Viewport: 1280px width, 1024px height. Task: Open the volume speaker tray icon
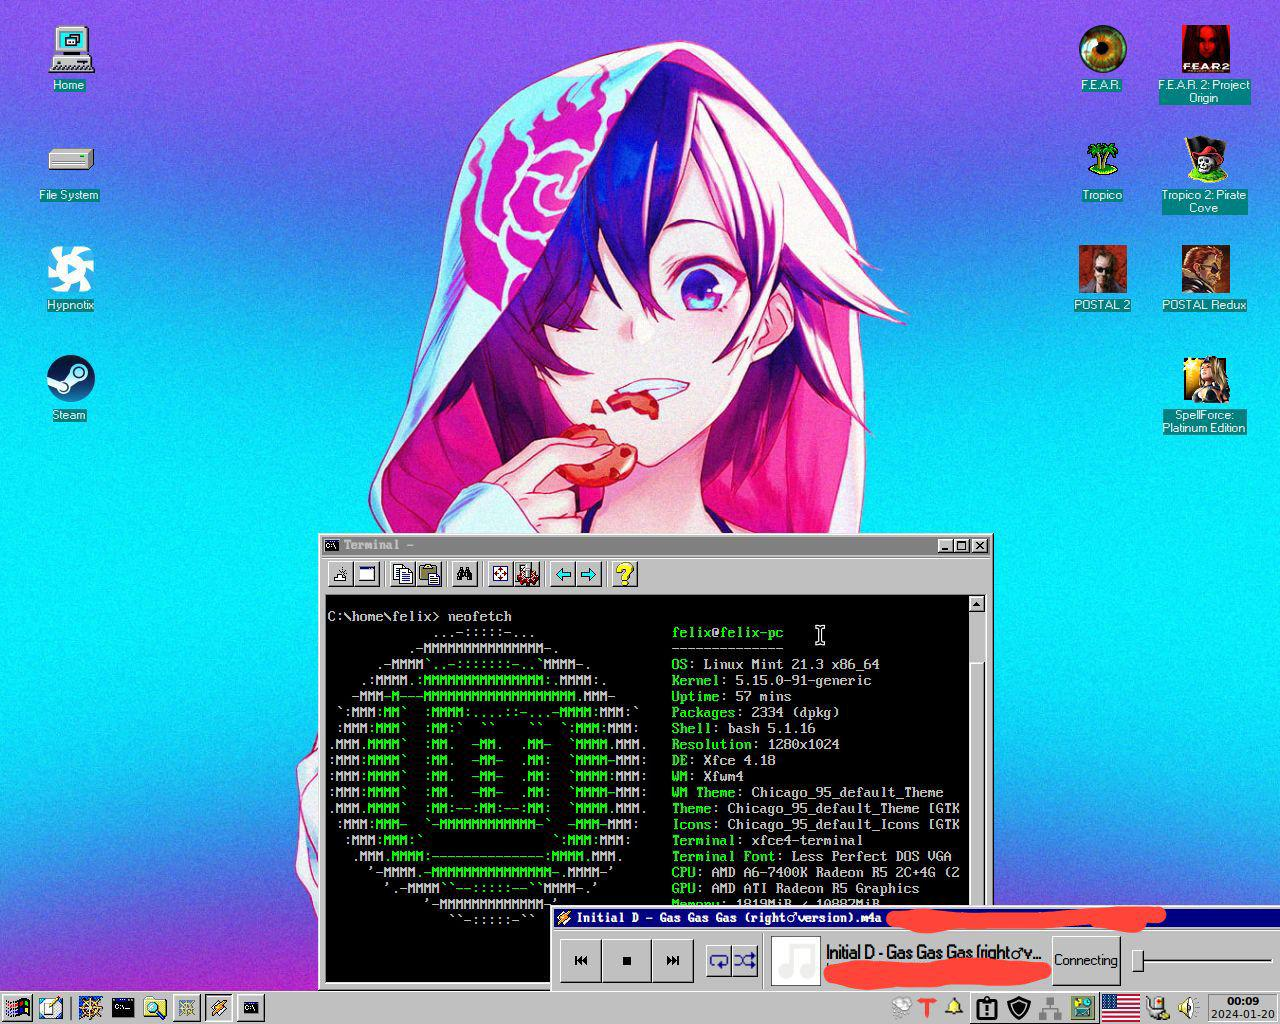tap(1188, 1008)
